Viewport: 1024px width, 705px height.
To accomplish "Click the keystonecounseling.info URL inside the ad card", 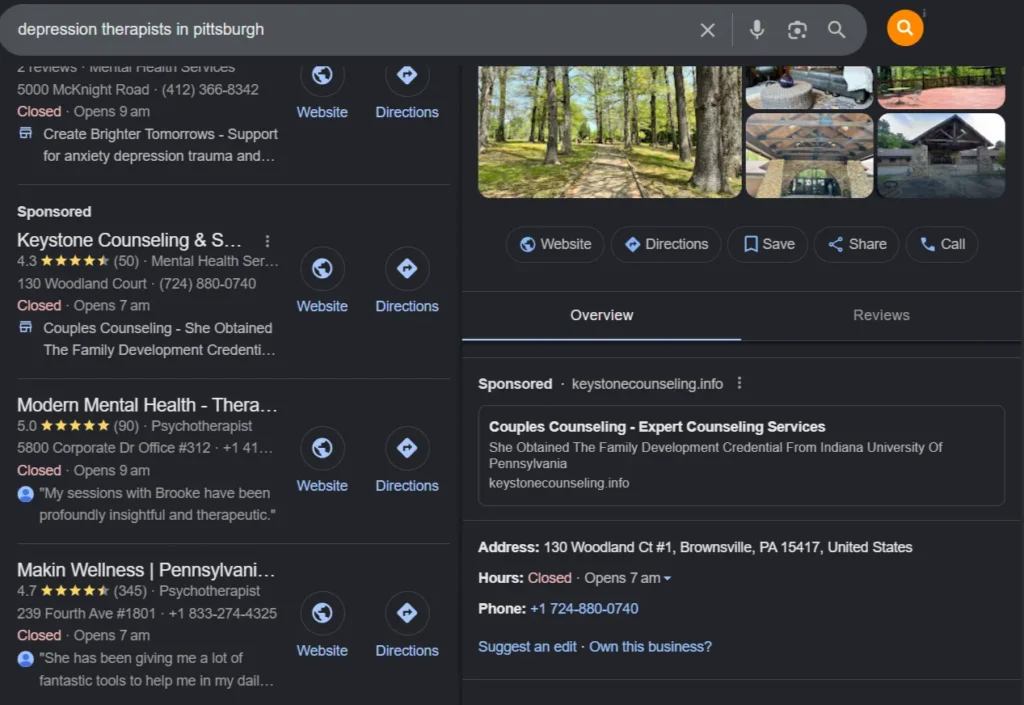I will [559, 483].
